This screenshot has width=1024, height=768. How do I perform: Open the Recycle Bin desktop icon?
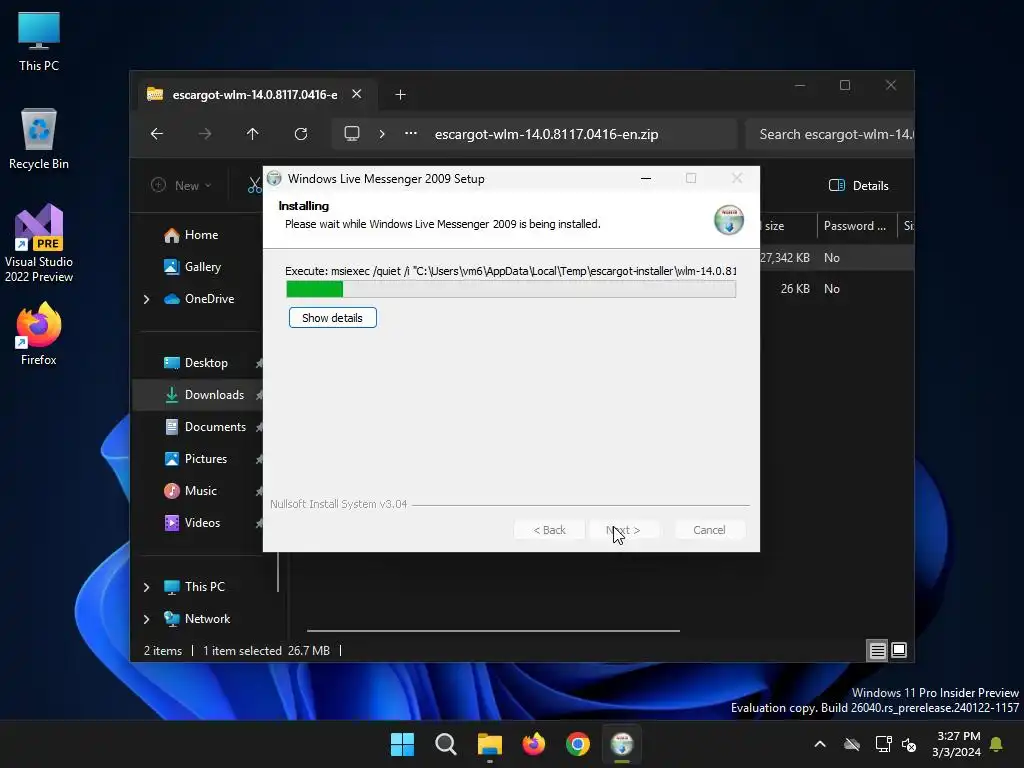pos(39,139)
